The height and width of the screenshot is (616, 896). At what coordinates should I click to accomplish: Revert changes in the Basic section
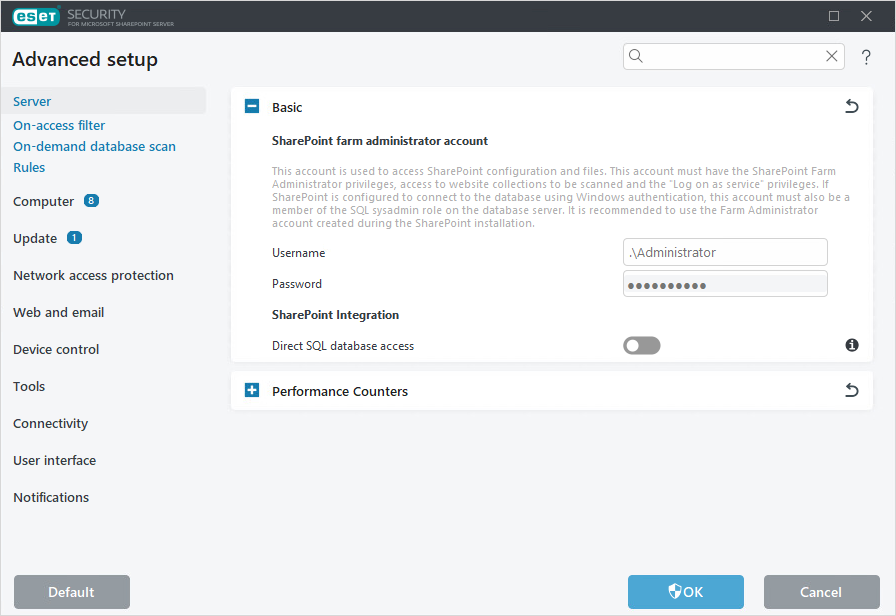(851, 106)
